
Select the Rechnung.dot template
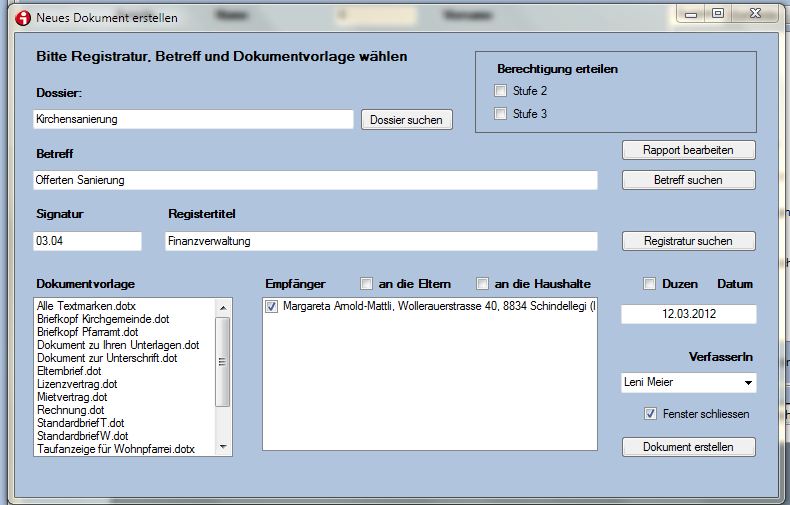point(70,410)
